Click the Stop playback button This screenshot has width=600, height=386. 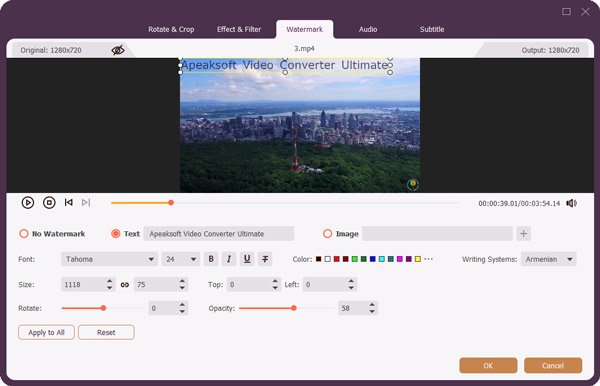click(49, 202)
